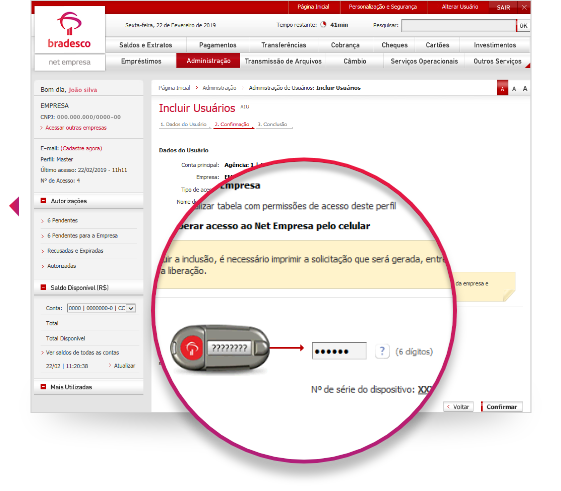Collapse the Saldo Disponível section
Screen dimensions: 561x491
43,287
